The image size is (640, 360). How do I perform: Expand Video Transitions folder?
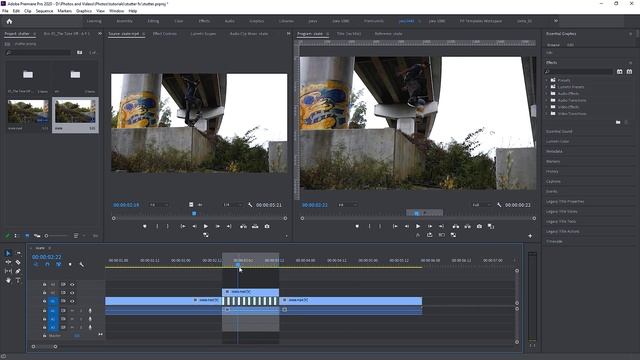pyautogui.click(x=547, y=113)
